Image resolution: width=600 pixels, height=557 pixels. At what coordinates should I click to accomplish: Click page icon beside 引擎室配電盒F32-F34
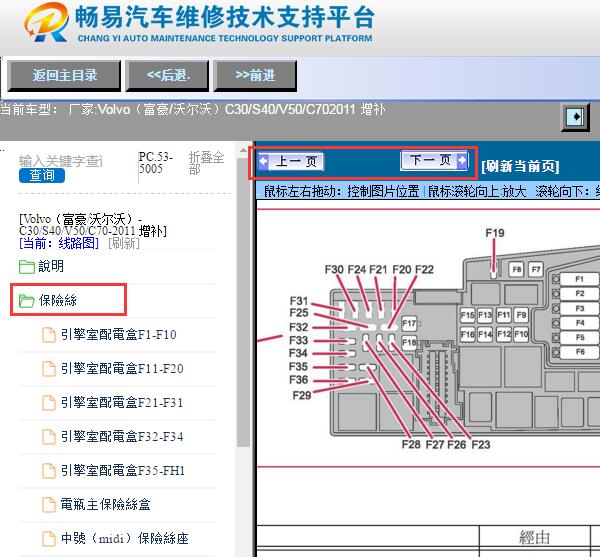[49, 437]
